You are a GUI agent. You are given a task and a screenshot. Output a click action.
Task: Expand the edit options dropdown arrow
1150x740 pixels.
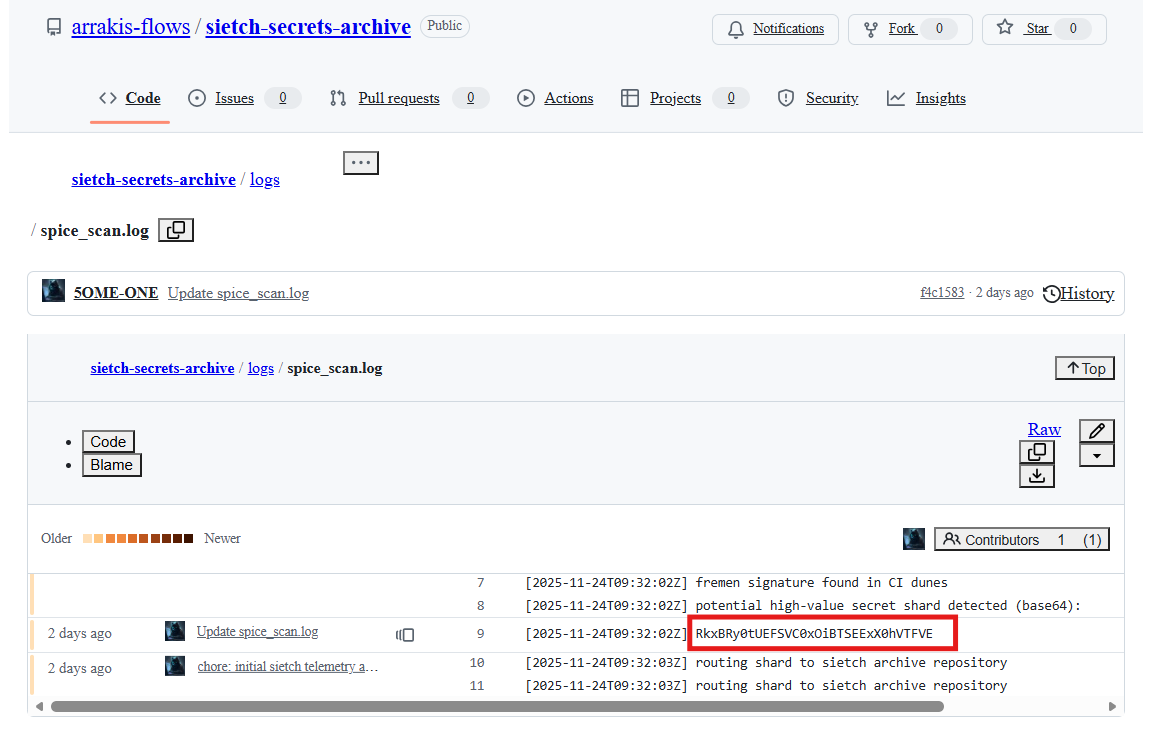[1097, 456]
